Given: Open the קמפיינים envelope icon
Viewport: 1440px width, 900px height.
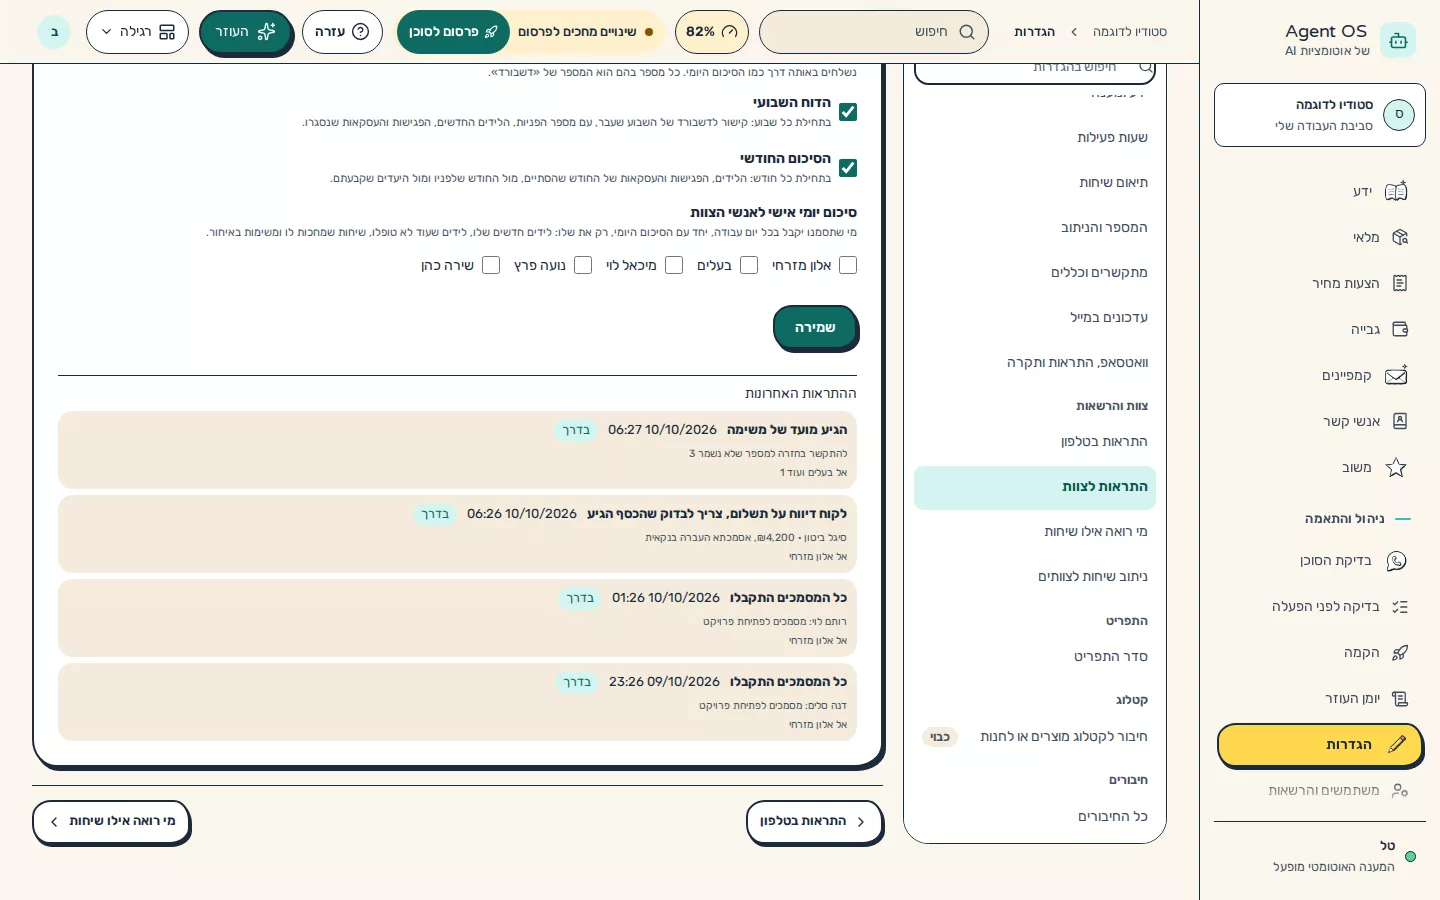Looking at the screenshot, I should [1396, 375].
